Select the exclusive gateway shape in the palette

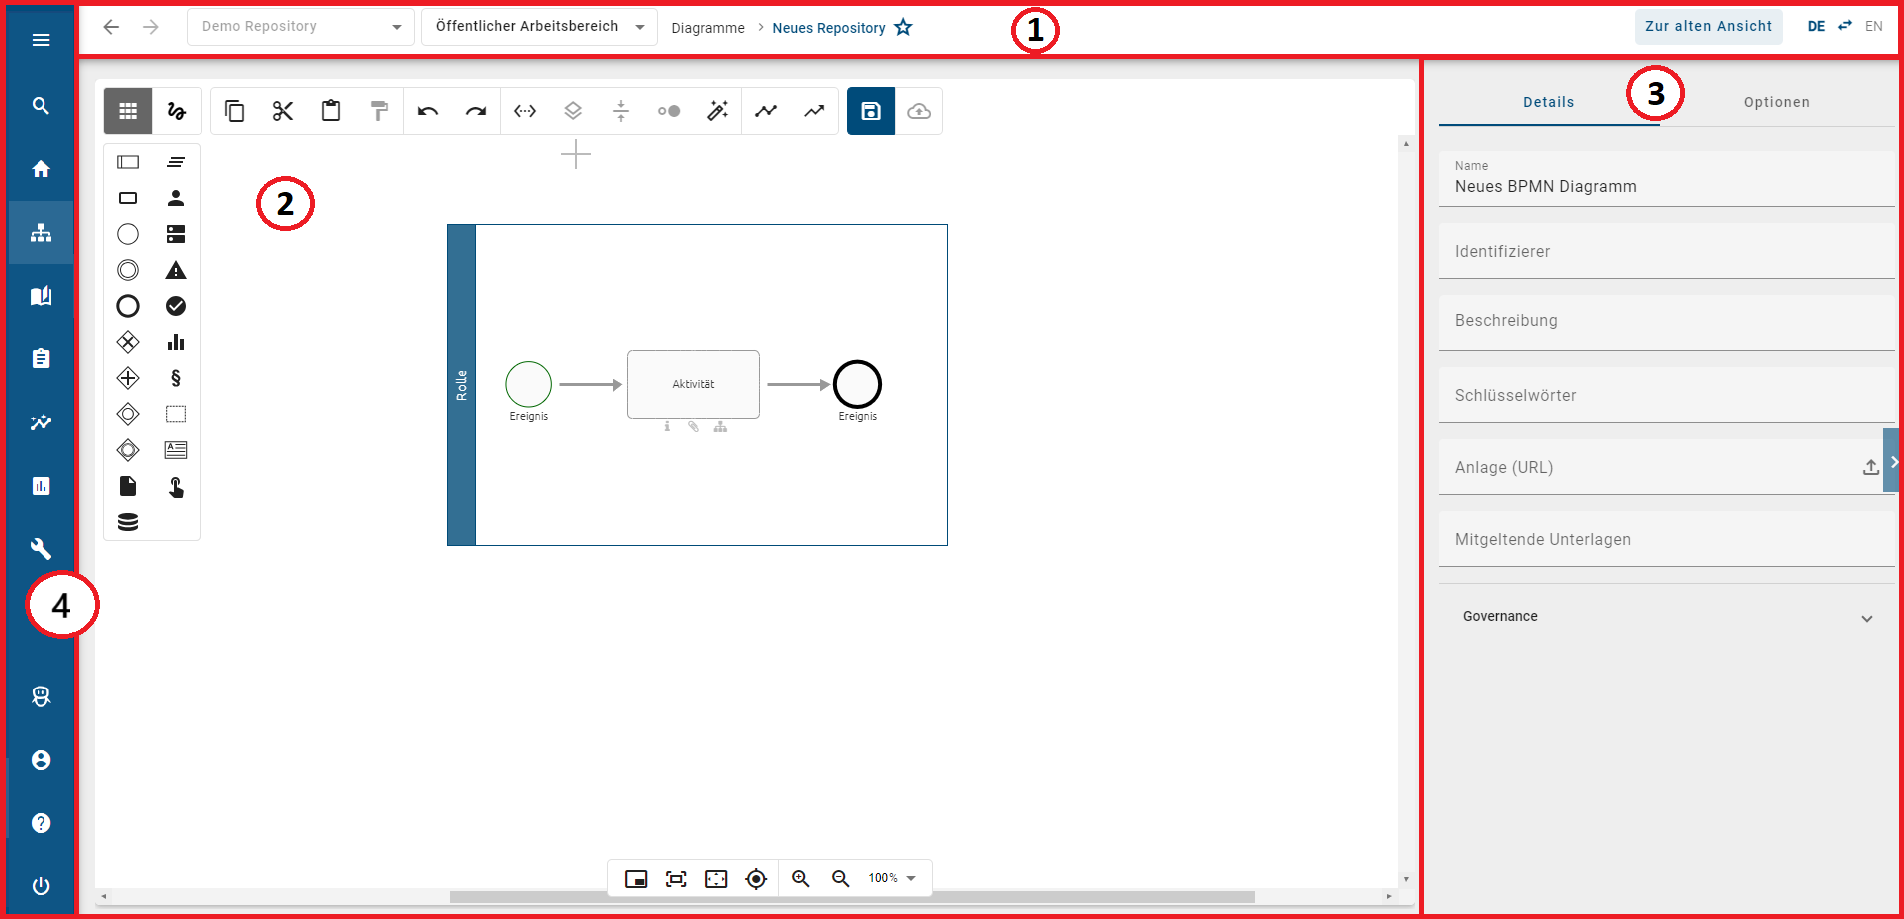click(128, 341)
